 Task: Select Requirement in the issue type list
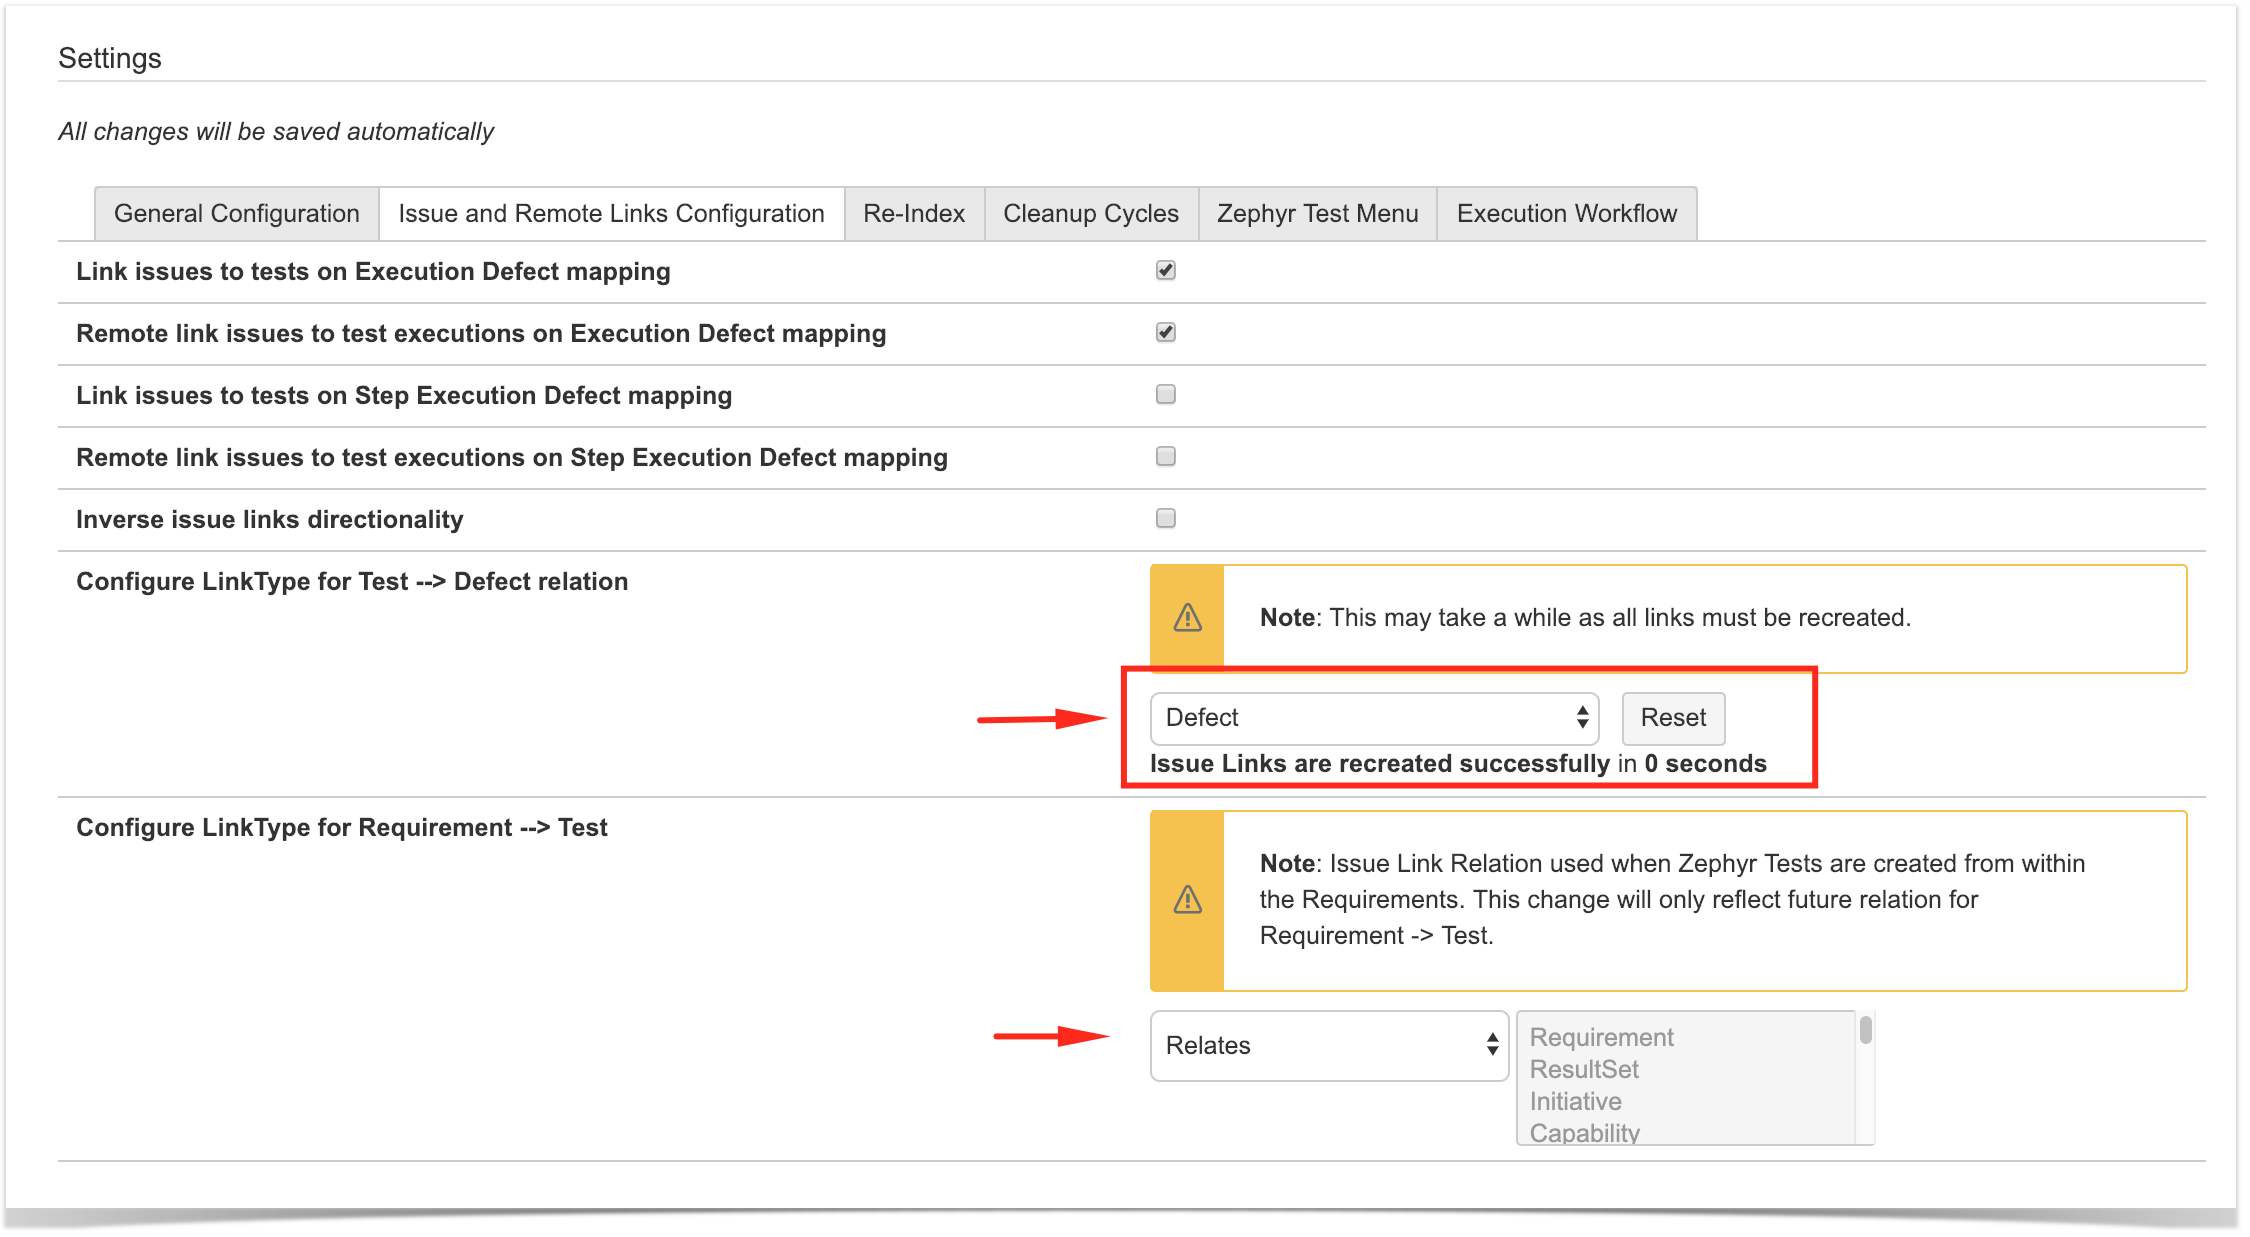(1601, 1037)
